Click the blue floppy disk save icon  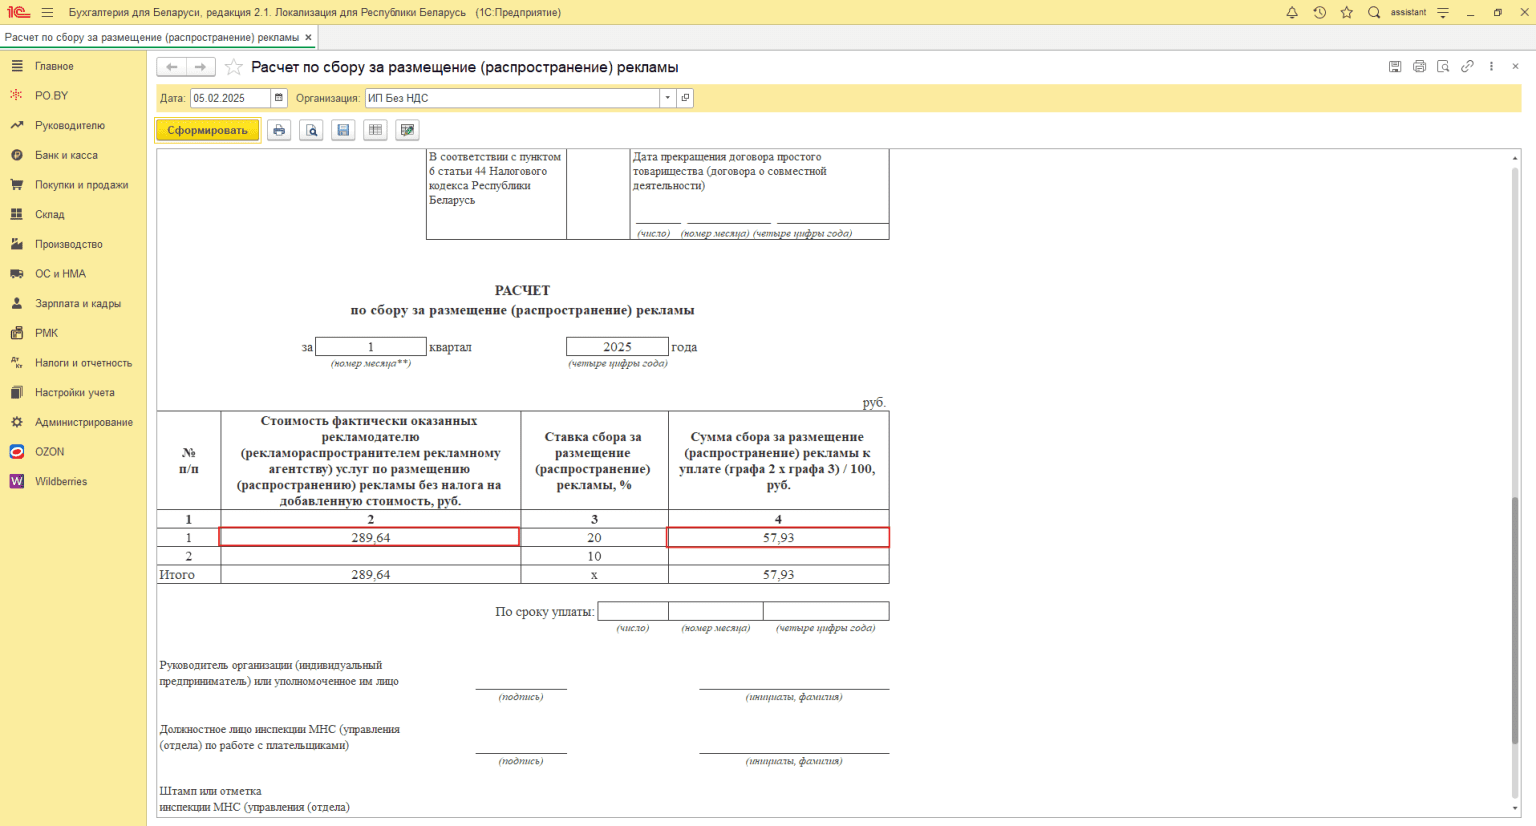(343, 130)
